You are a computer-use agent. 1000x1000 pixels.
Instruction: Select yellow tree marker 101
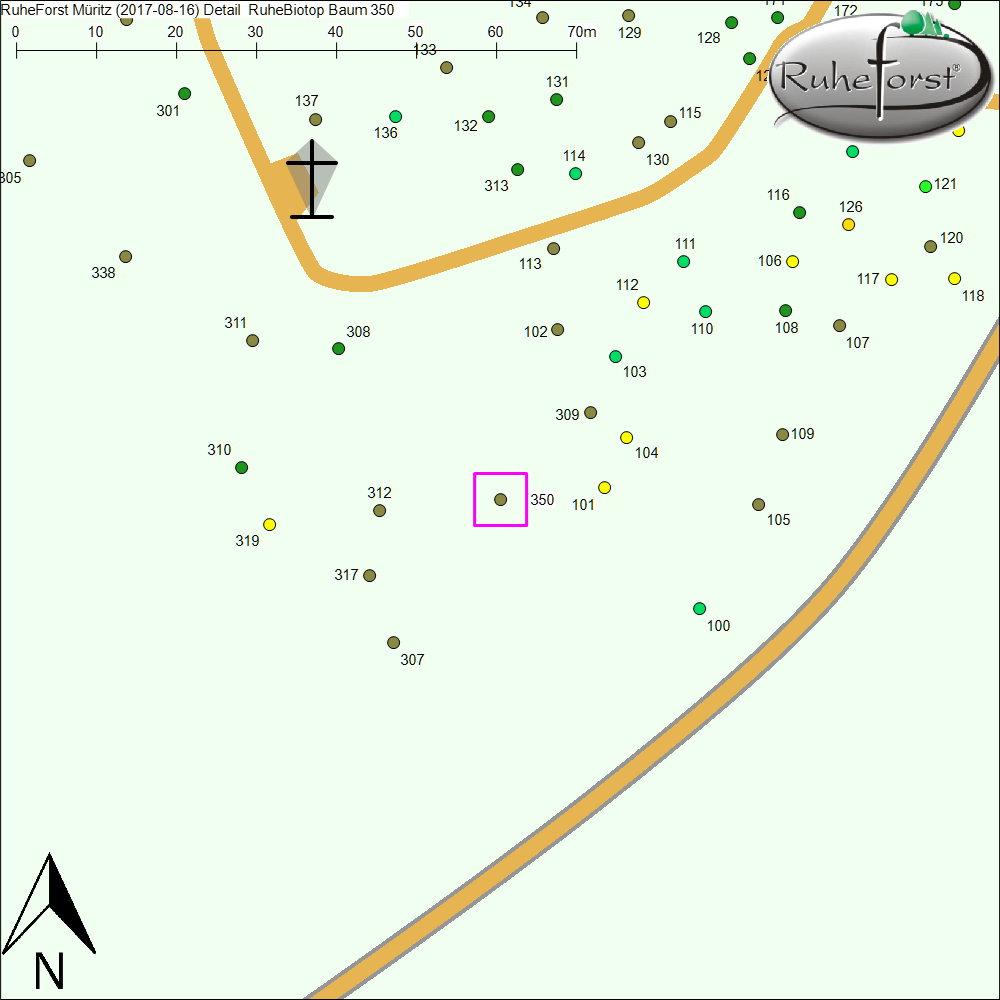604,488
